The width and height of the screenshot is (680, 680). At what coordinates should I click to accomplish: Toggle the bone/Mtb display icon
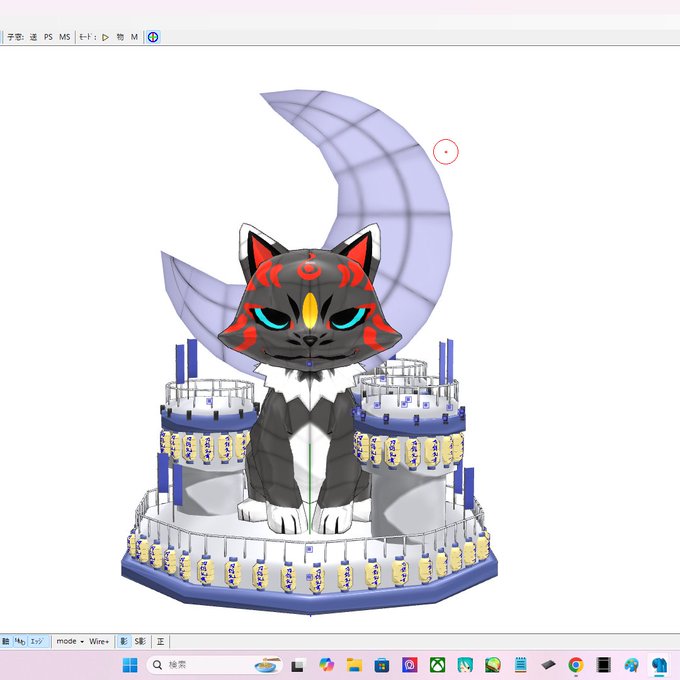20,641
